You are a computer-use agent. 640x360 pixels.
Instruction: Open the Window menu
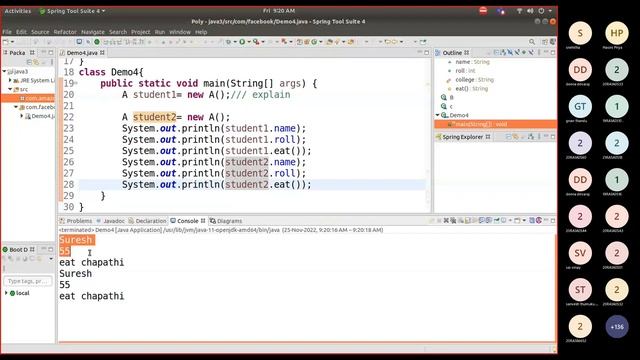click(180, 32)
